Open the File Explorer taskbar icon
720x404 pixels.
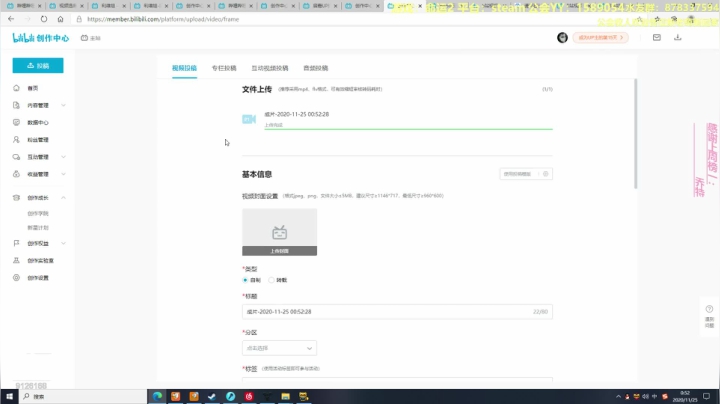[x=285, y=396]
